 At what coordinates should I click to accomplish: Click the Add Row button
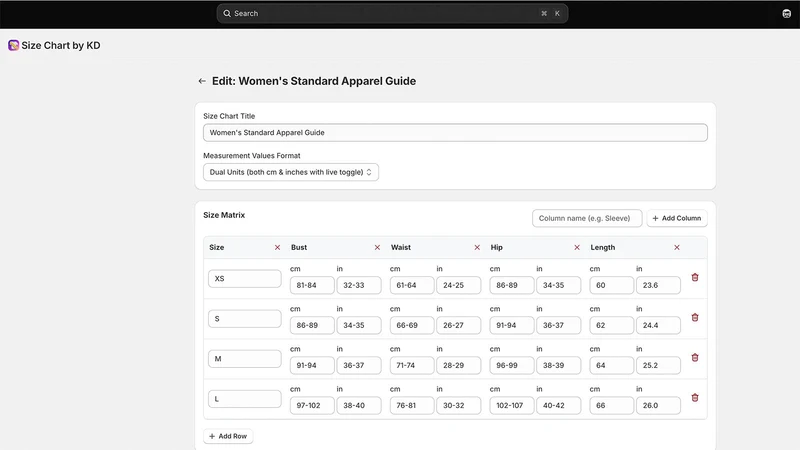tap(228, 436)
